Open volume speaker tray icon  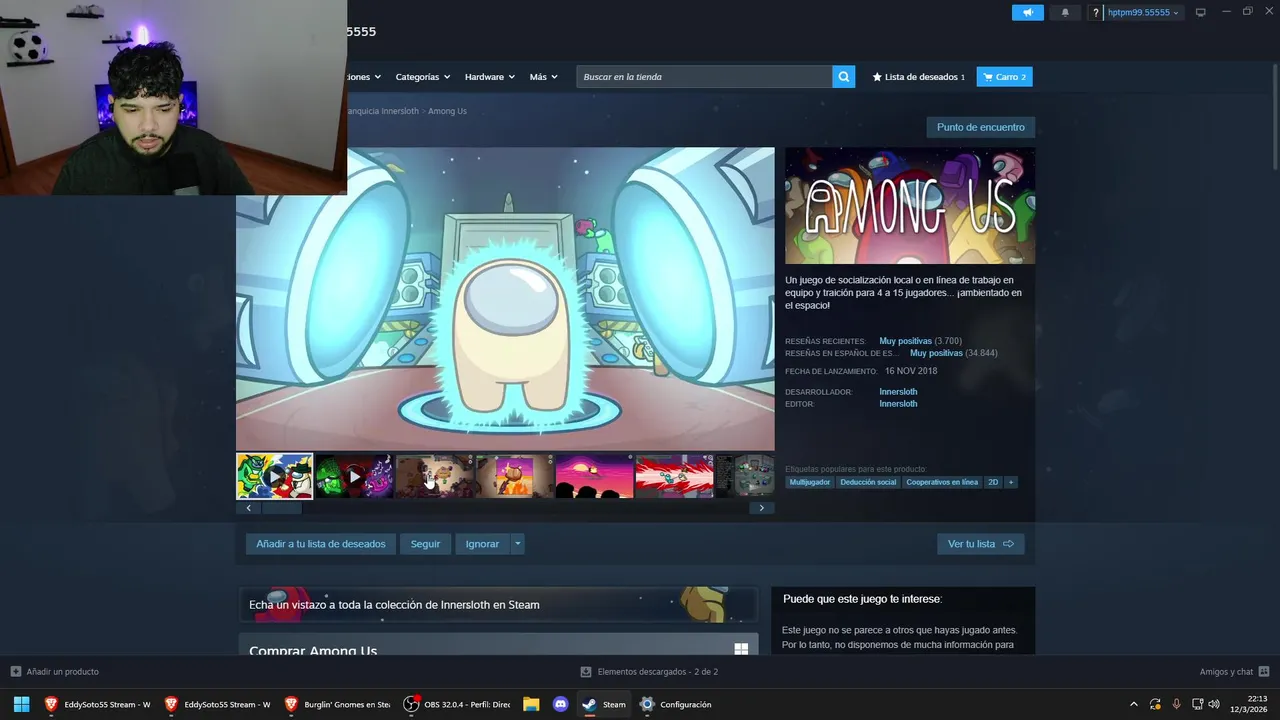point(1214,704)
